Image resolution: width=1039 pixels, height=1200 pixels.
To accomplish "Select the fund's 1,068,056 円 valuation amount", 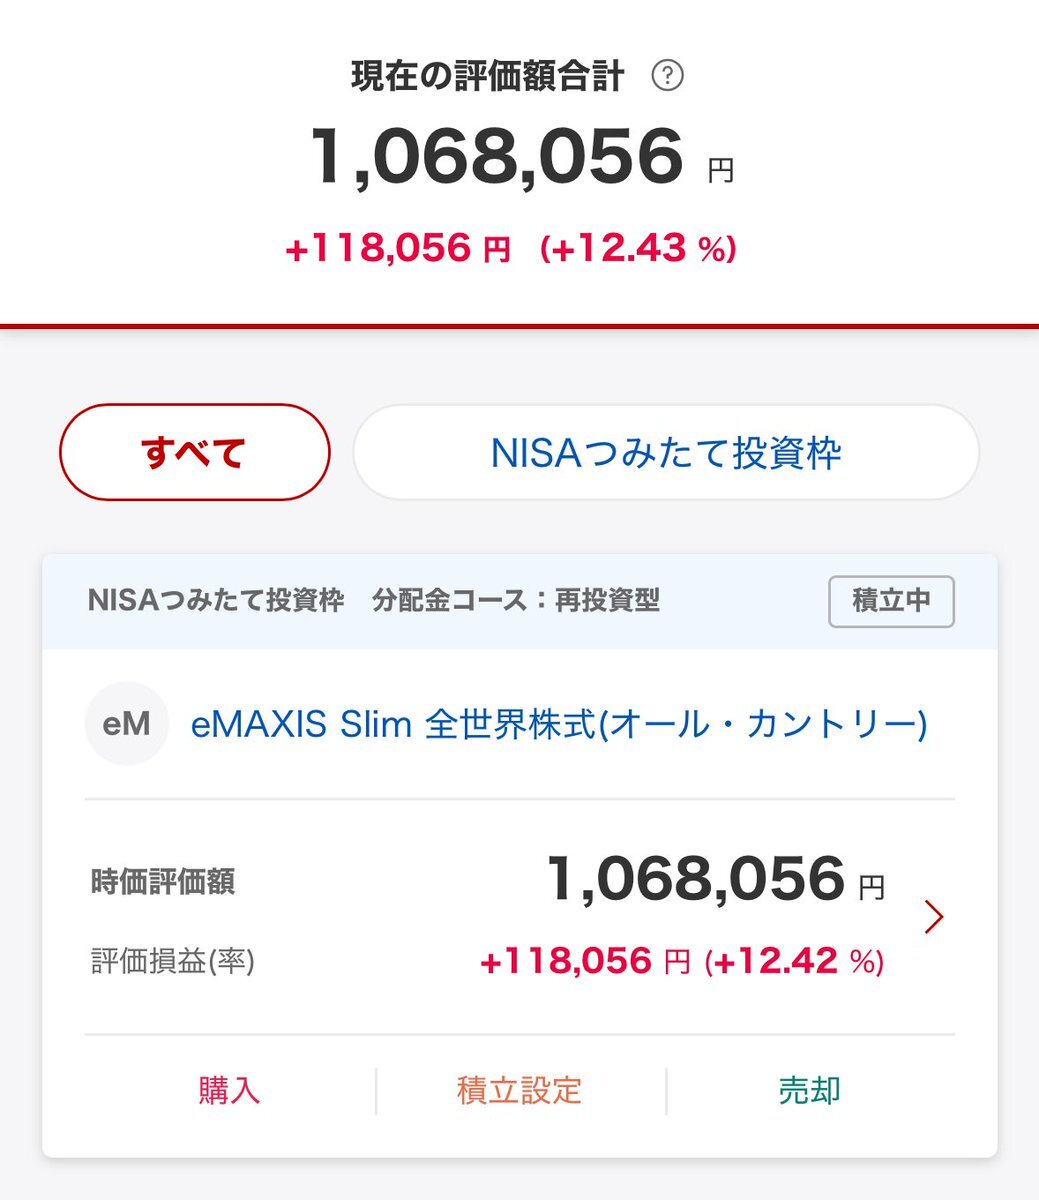I will (x=716, y=879).
